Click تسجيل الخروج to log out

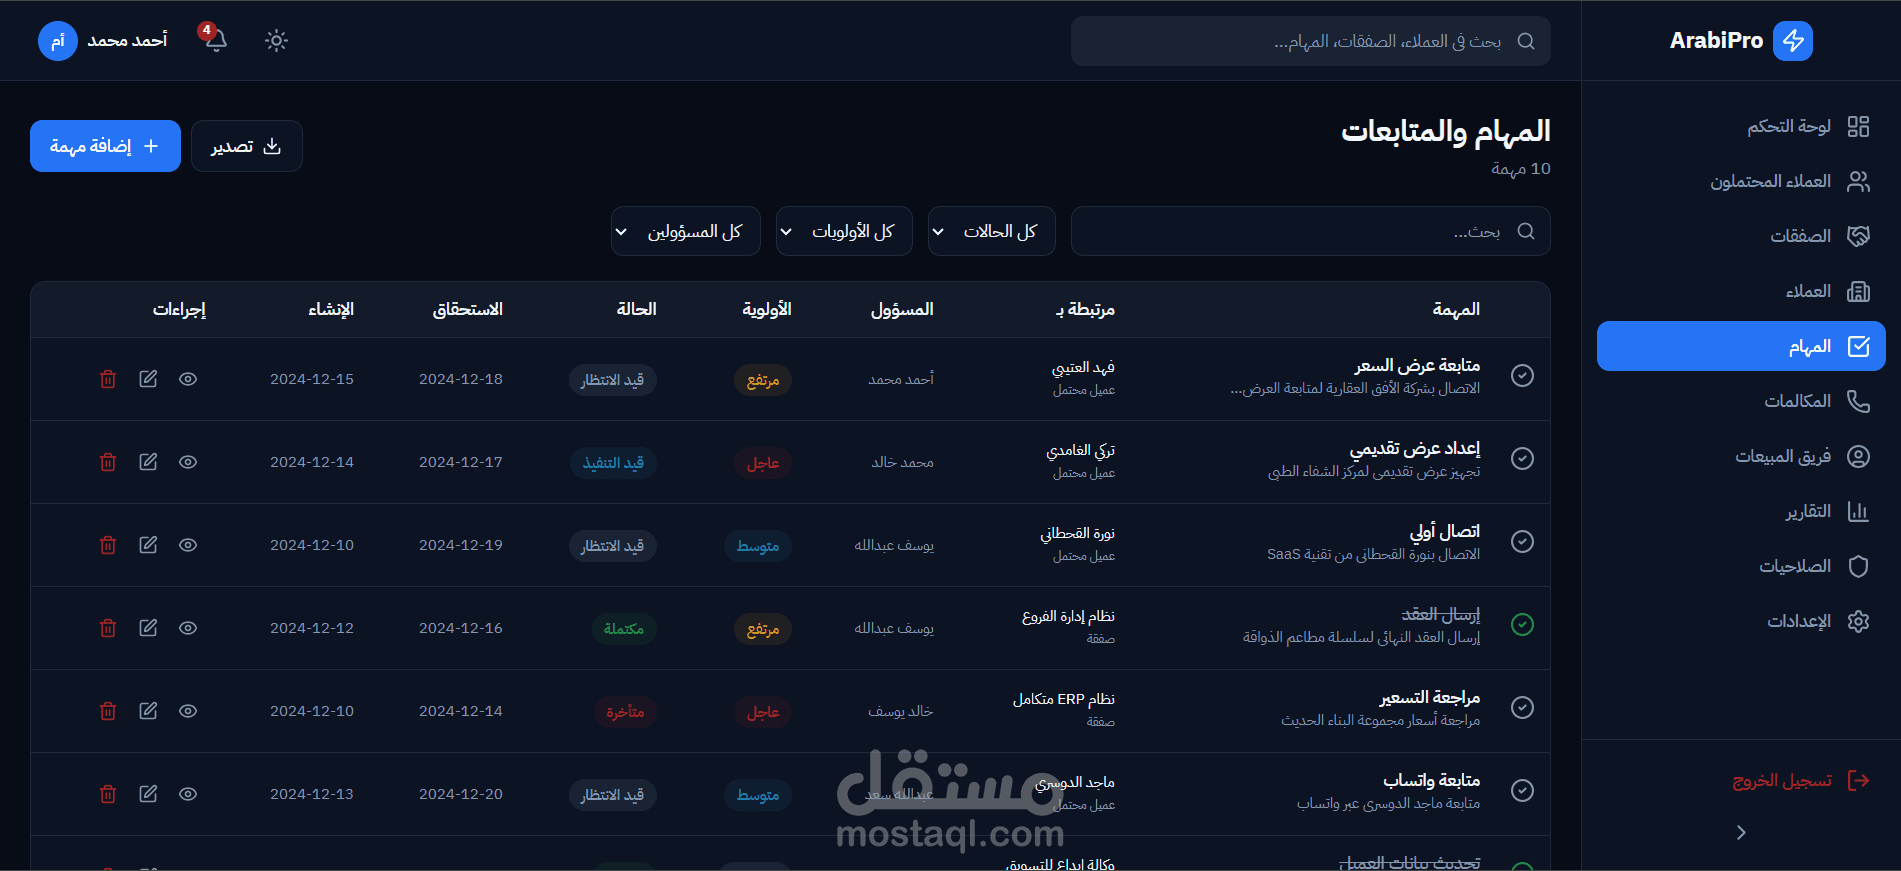coord(1801,780)
